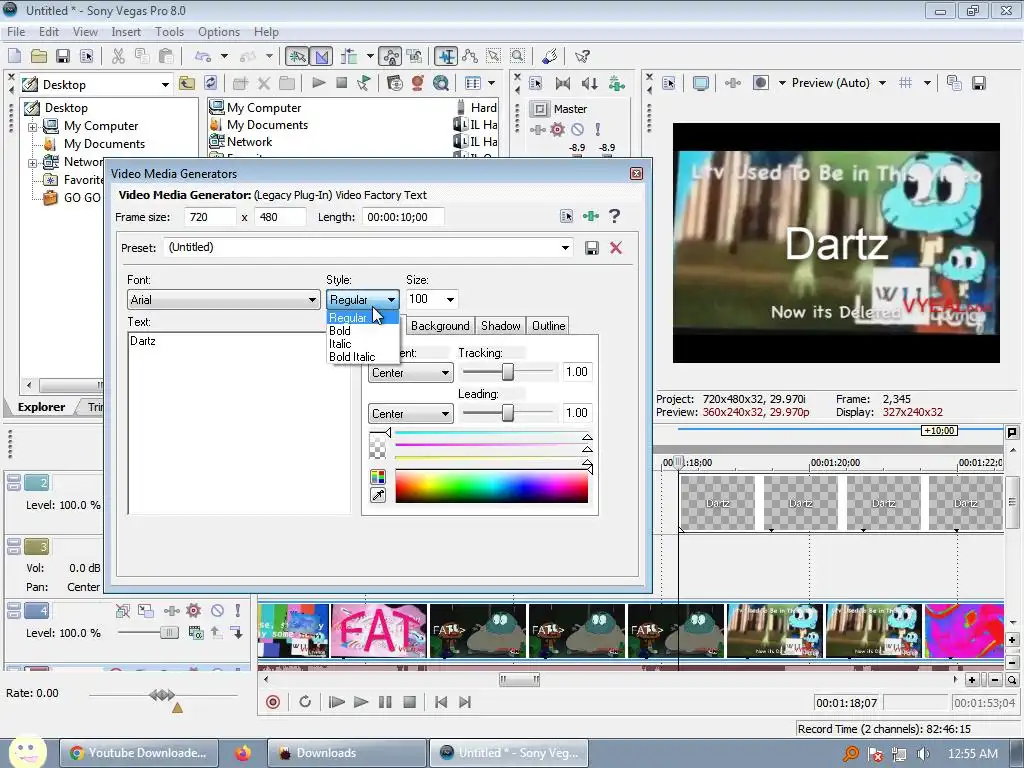This screenshot has width=1024, height=768.
Task: Click the Tracking slider handle
Action: coord(507,372)
